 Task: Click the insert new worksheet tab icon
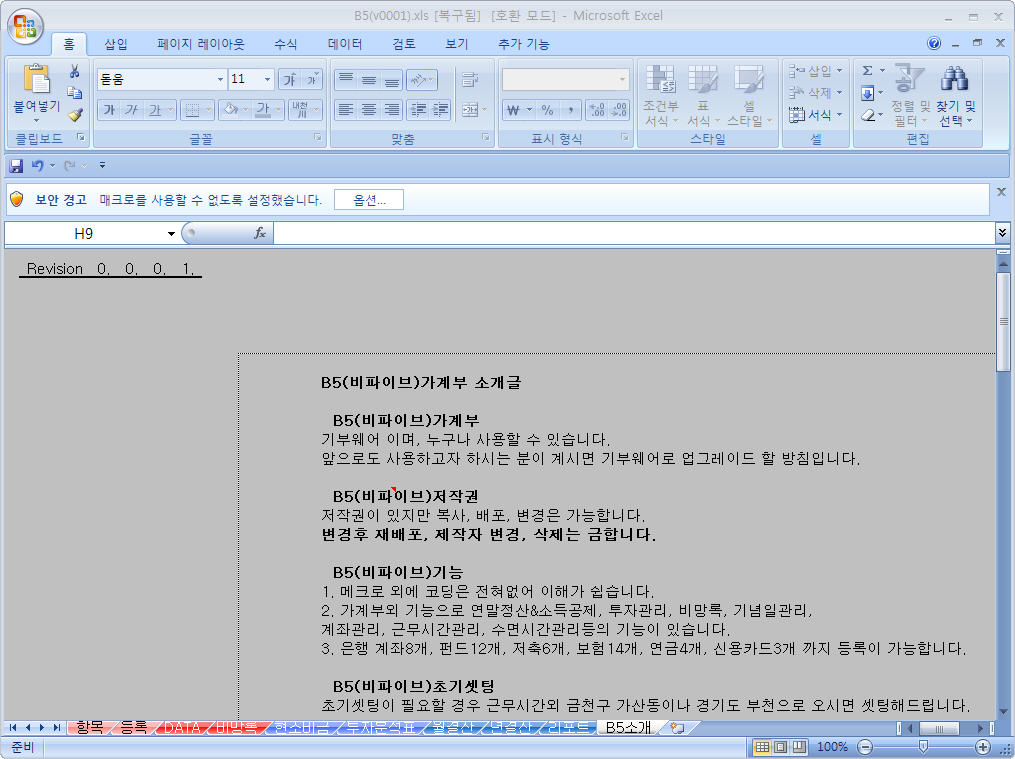point(678,727)
